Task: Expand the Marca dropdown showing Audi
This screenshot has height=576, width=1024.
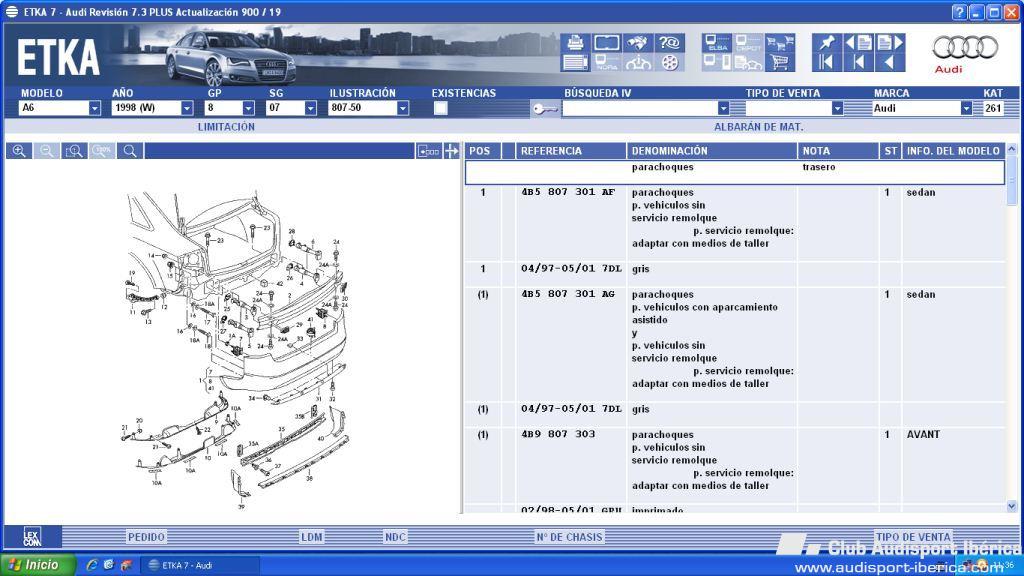Action: point(966,108)
